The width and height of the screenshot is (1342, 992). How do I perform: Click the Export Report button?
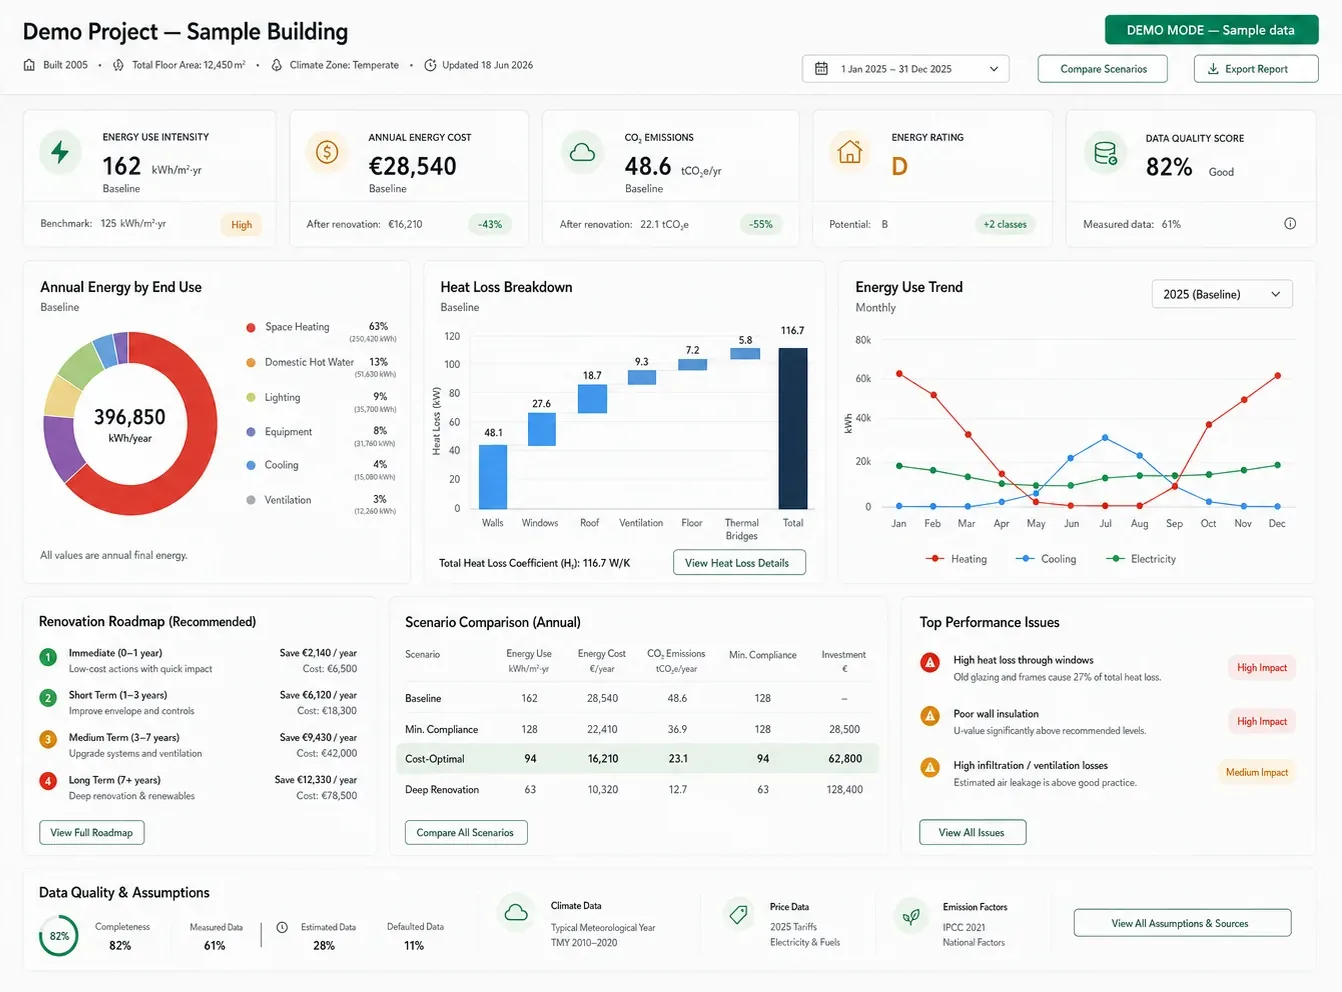(x=1256, y=69)
